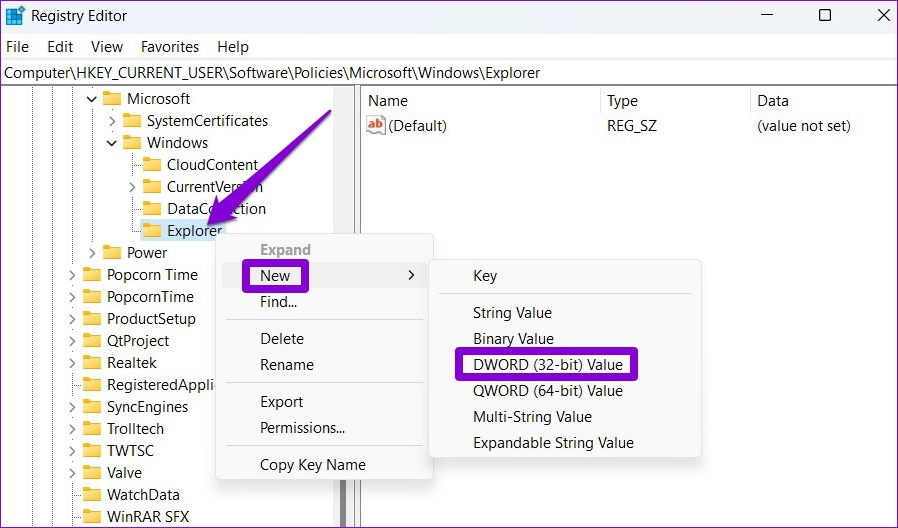
Task: Click the CurrentVersion folder icon
Action: (152, 187)
